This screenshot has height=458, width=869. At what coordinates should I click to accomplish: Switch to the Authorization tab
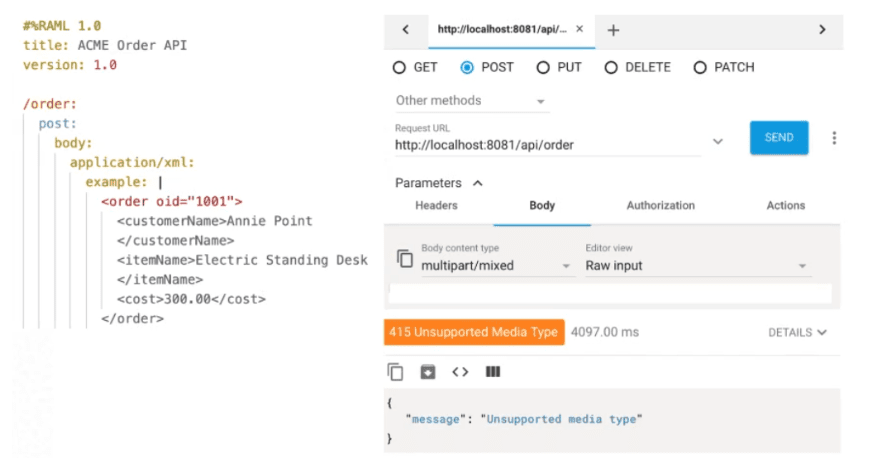[660, 205]
